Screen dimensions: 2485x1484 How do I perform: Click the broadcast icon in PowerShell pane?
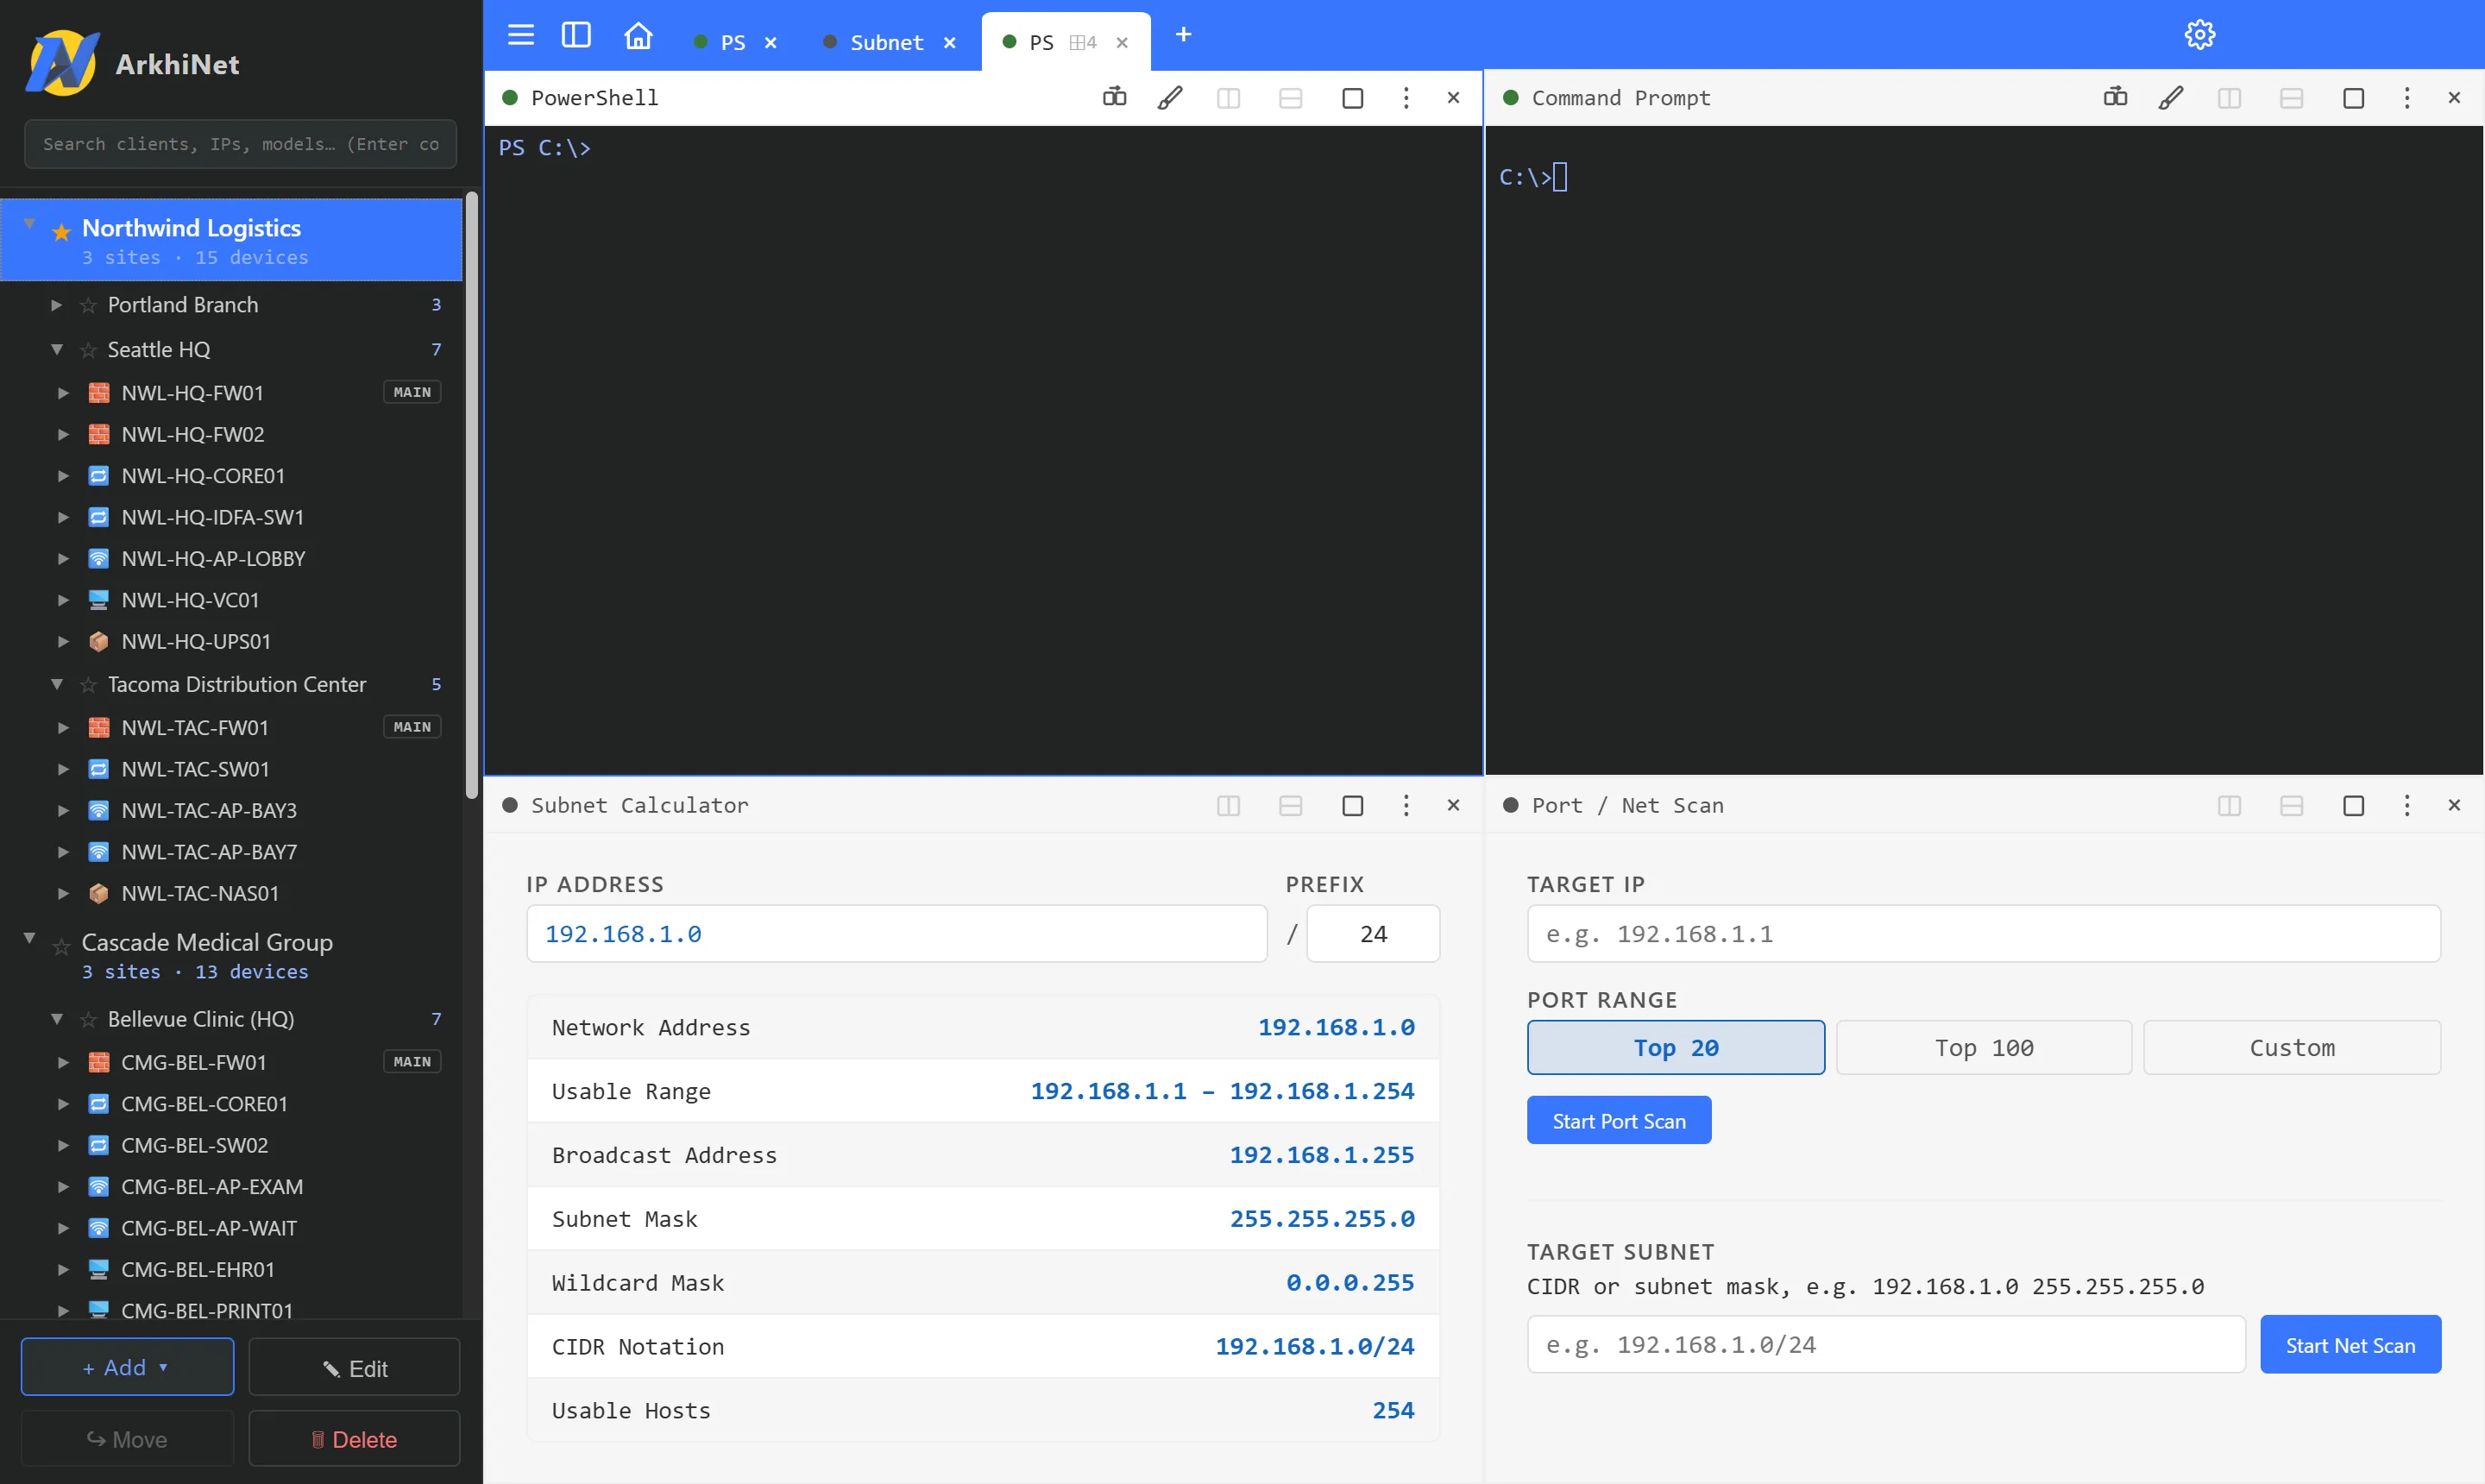(x=1114, y=98)
